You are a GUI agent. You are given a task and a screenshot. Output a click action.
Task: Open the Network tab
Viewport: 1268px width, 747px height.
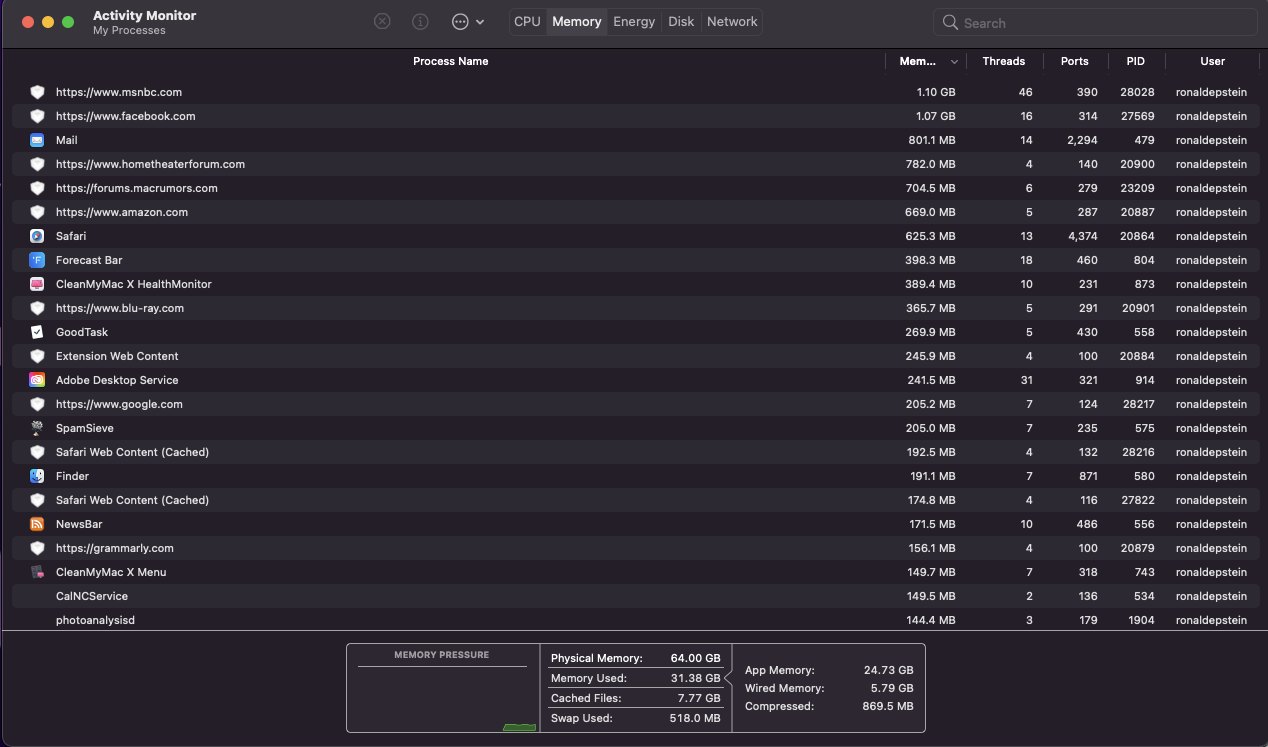tap(732, 21)
